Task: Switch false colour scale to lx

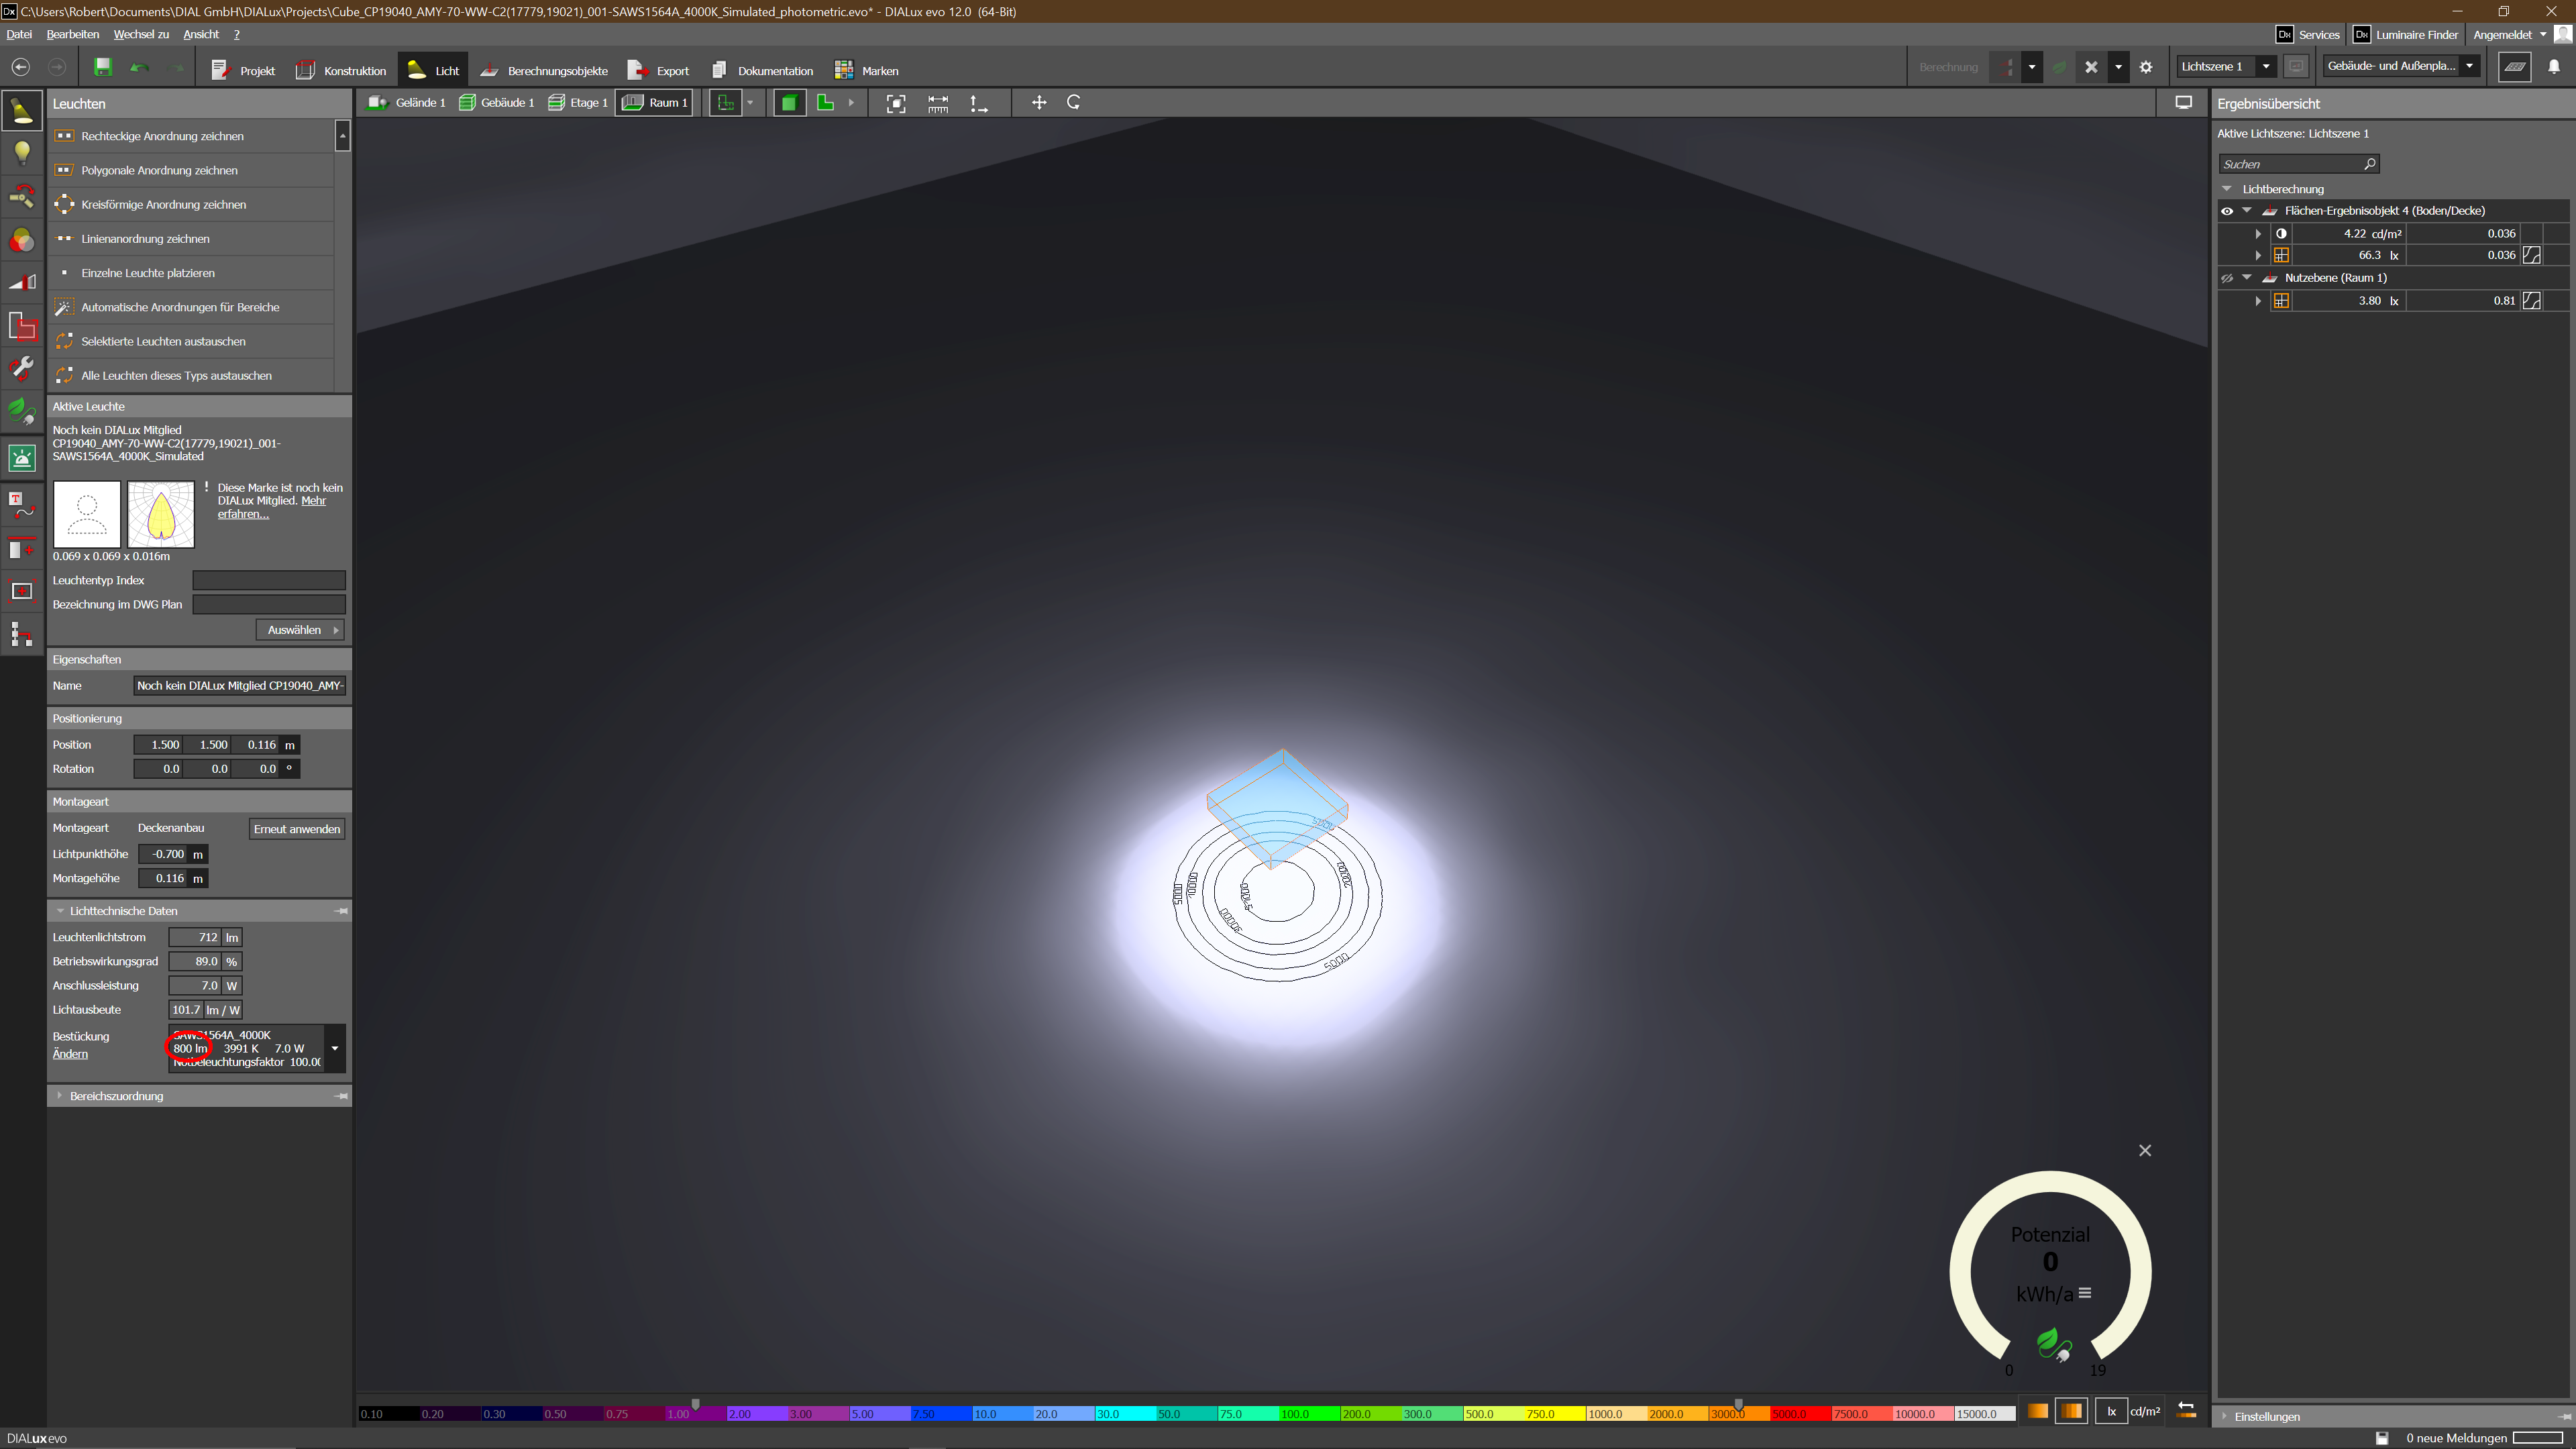Action: (x=2111, y=1412)
